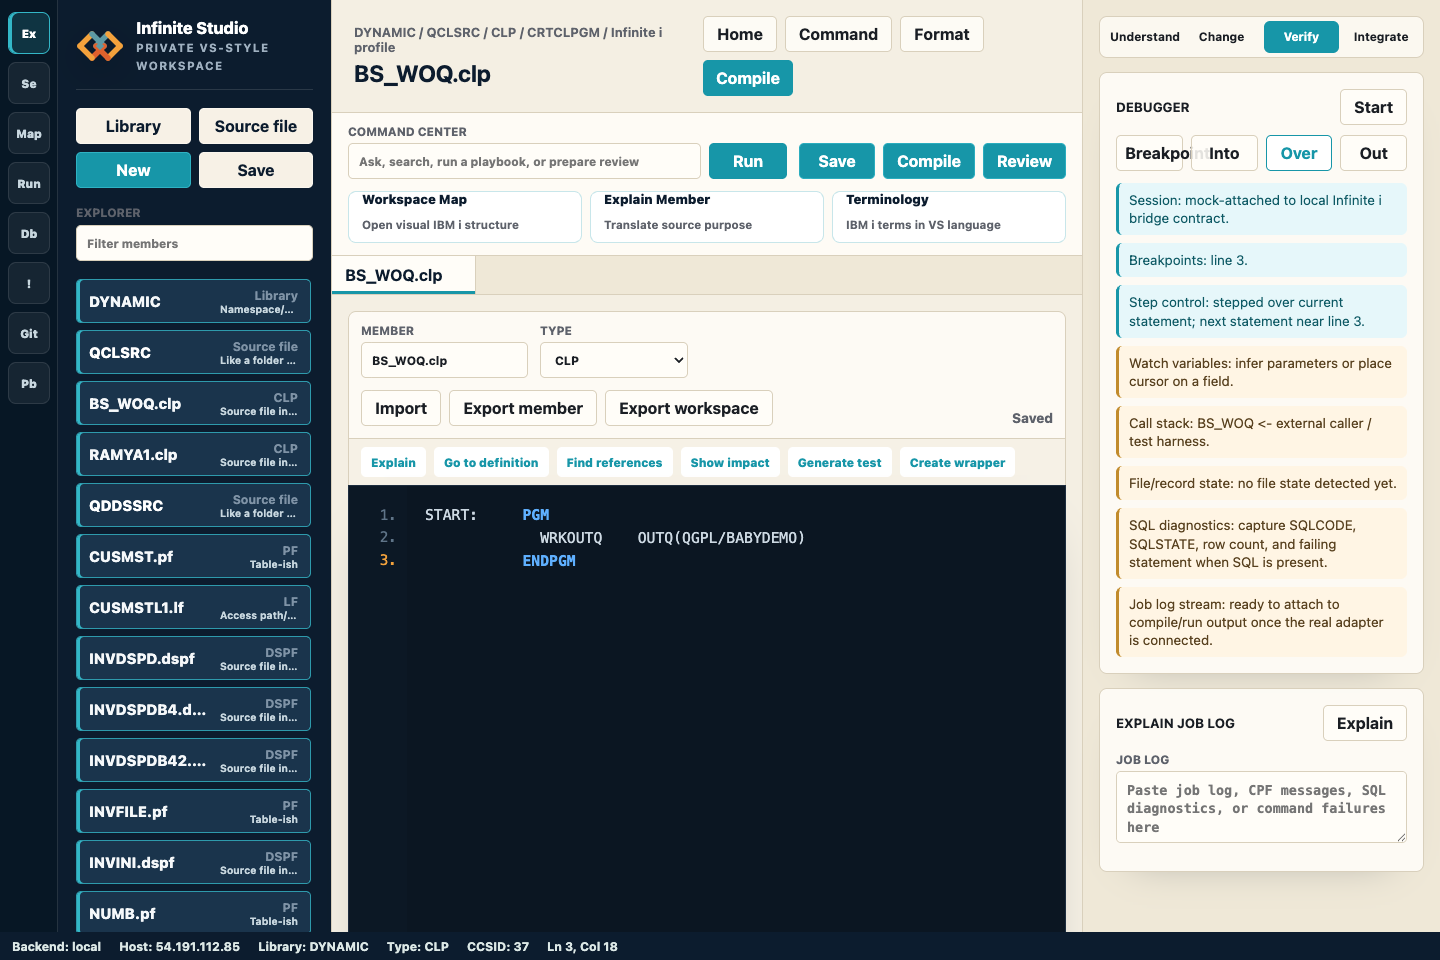Image resolution: width=1440 pixels, height=960 pixels.
Task: Click Export member button
Action: tap(523, 408)
